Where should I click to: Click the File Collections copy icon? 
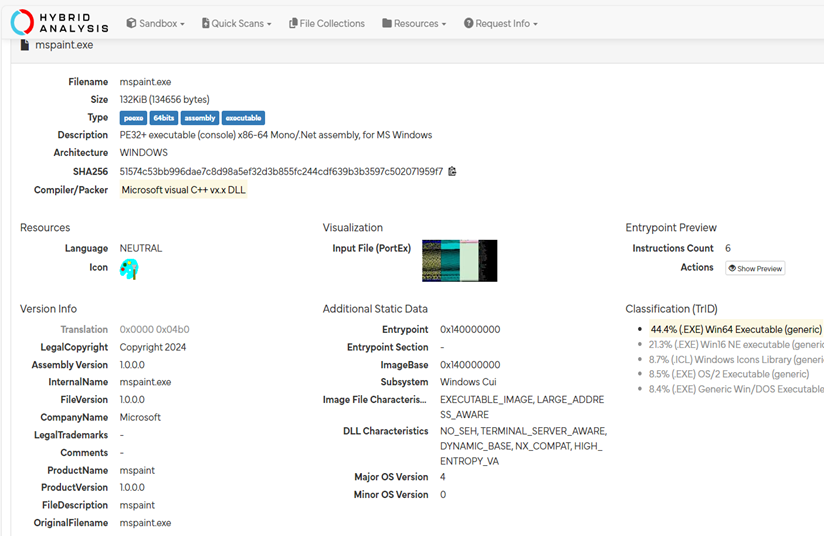pyautogui.click(x=293, y=23)
